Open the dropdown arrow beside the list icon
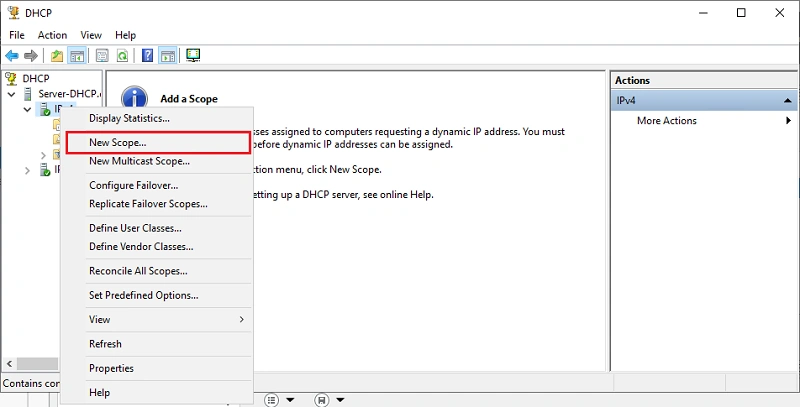The image size is (800, 407). [x=290, y=400]
